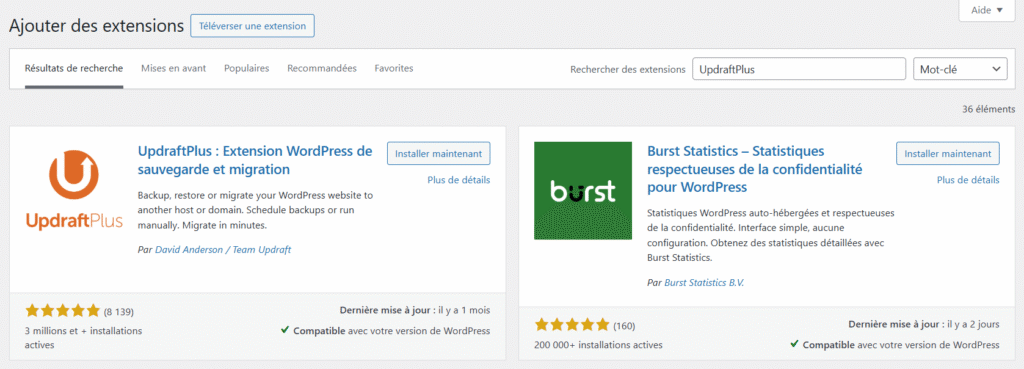Screen dimensions: 1024x369
Task: Click the 36 éléments count text
Action: tap(989, 109)
